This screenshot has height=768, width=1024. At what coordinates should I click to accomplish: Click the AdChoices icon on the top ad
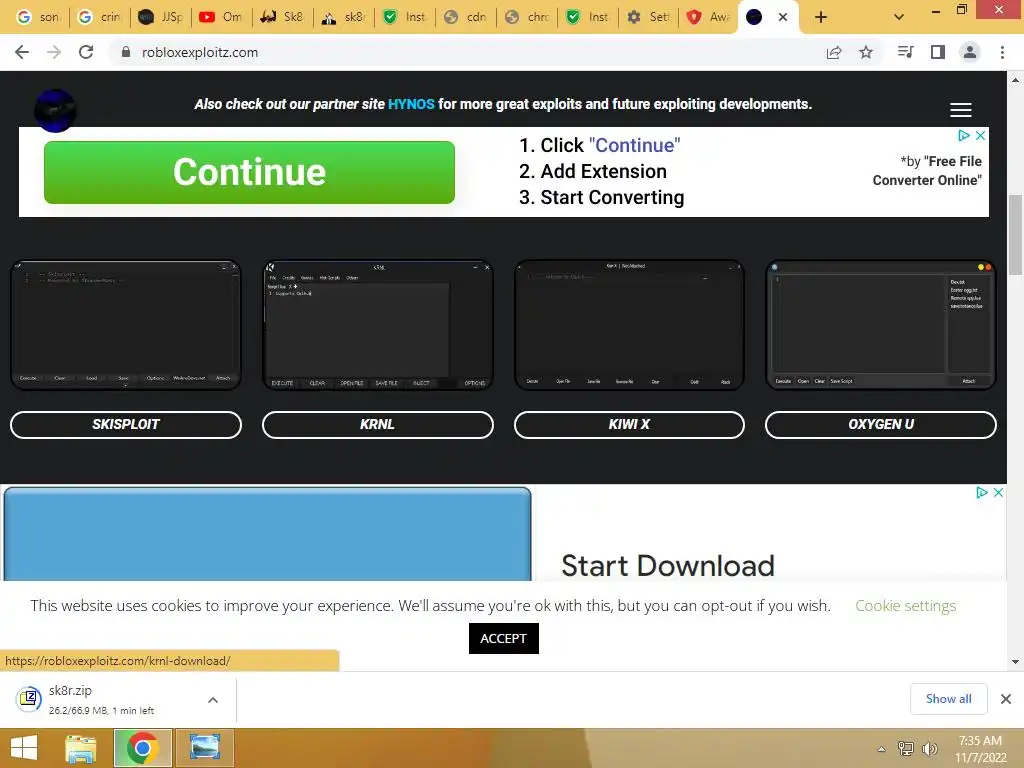click(x=964, y=135)
